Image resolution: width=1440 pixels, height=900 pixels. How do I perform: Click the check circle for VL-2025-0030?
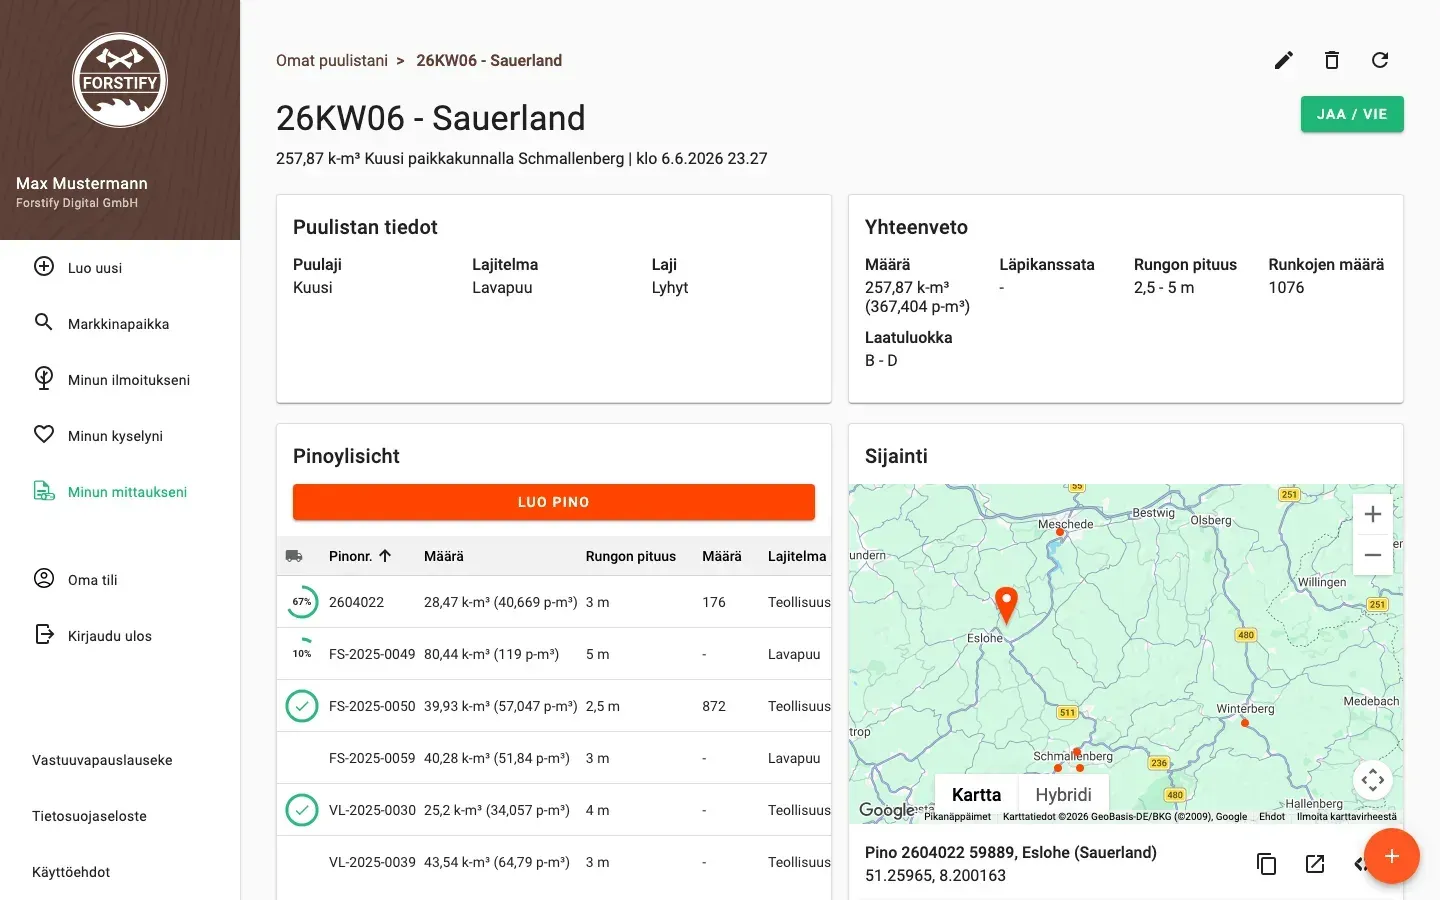[302, 810]
